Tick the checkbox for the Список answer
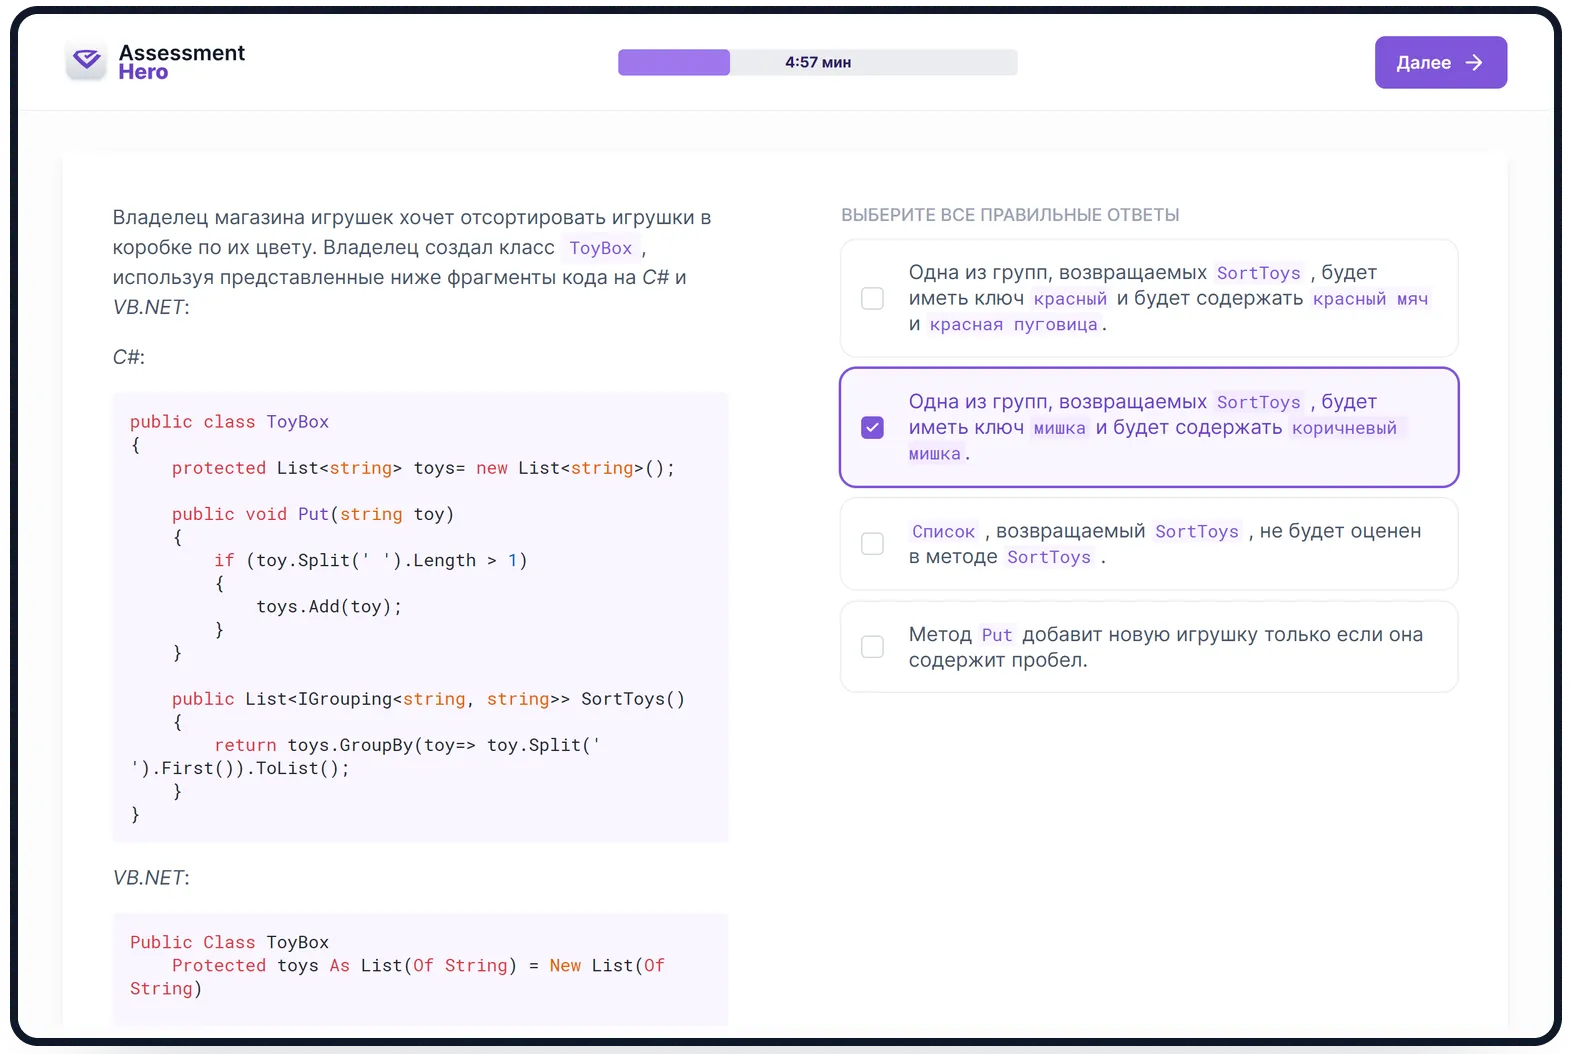 coord(872,544)
